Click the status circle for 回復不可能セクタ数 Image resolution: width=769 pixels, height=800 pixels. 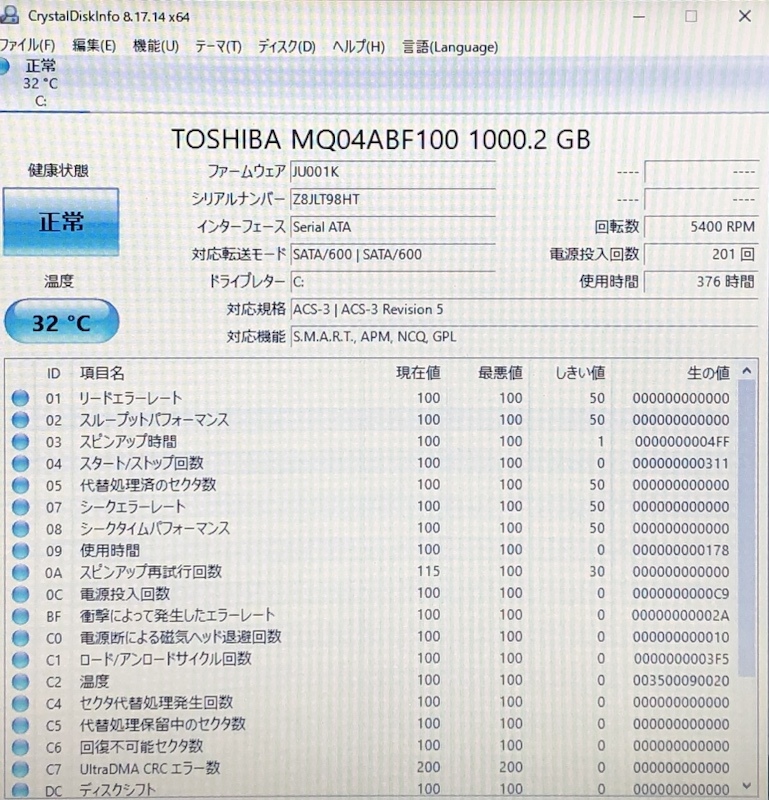click(20, 747)
